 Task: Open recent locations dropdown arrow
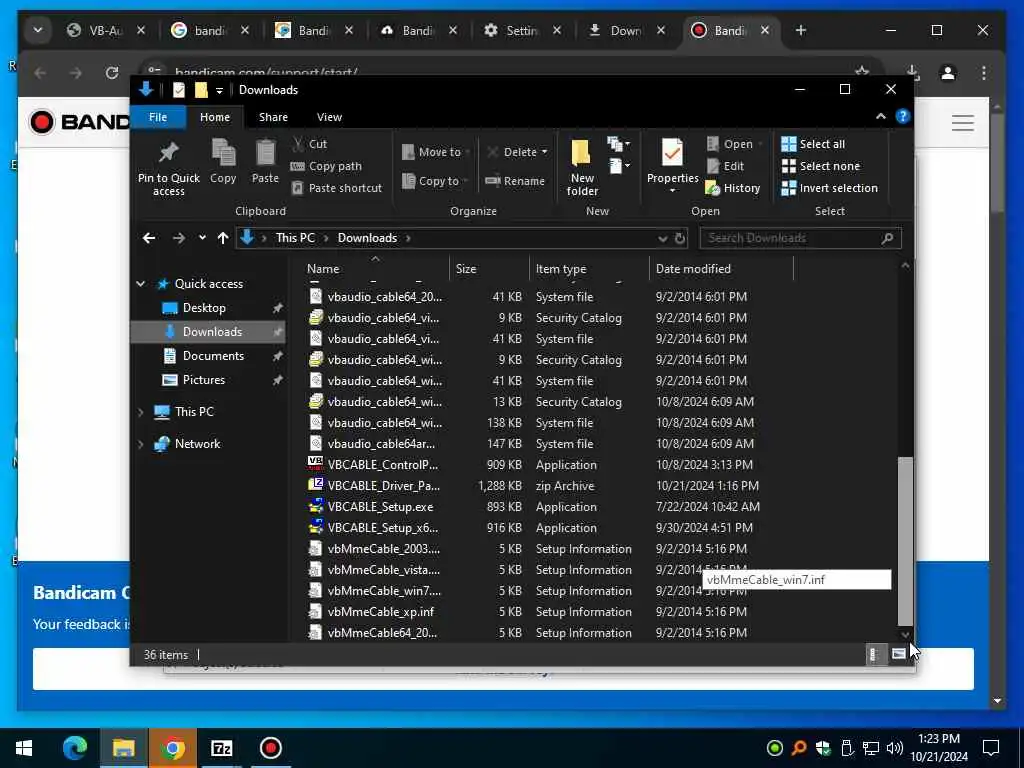[202, 238]
